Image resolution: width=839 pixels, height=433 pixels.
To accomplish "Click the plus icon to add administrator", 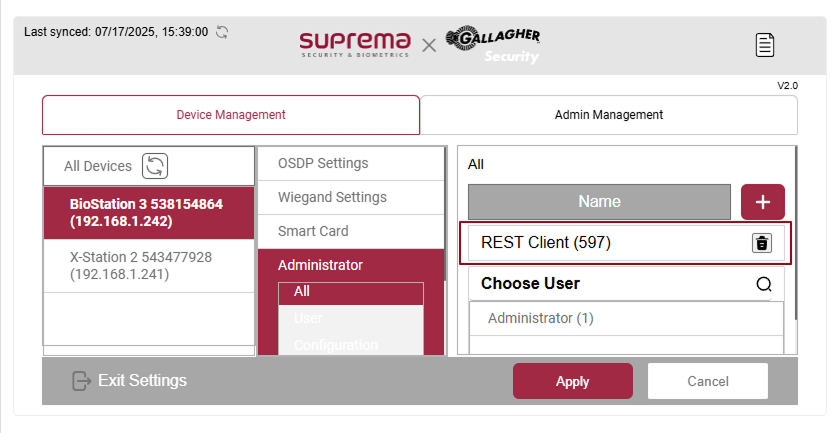I will click(762, 202).
